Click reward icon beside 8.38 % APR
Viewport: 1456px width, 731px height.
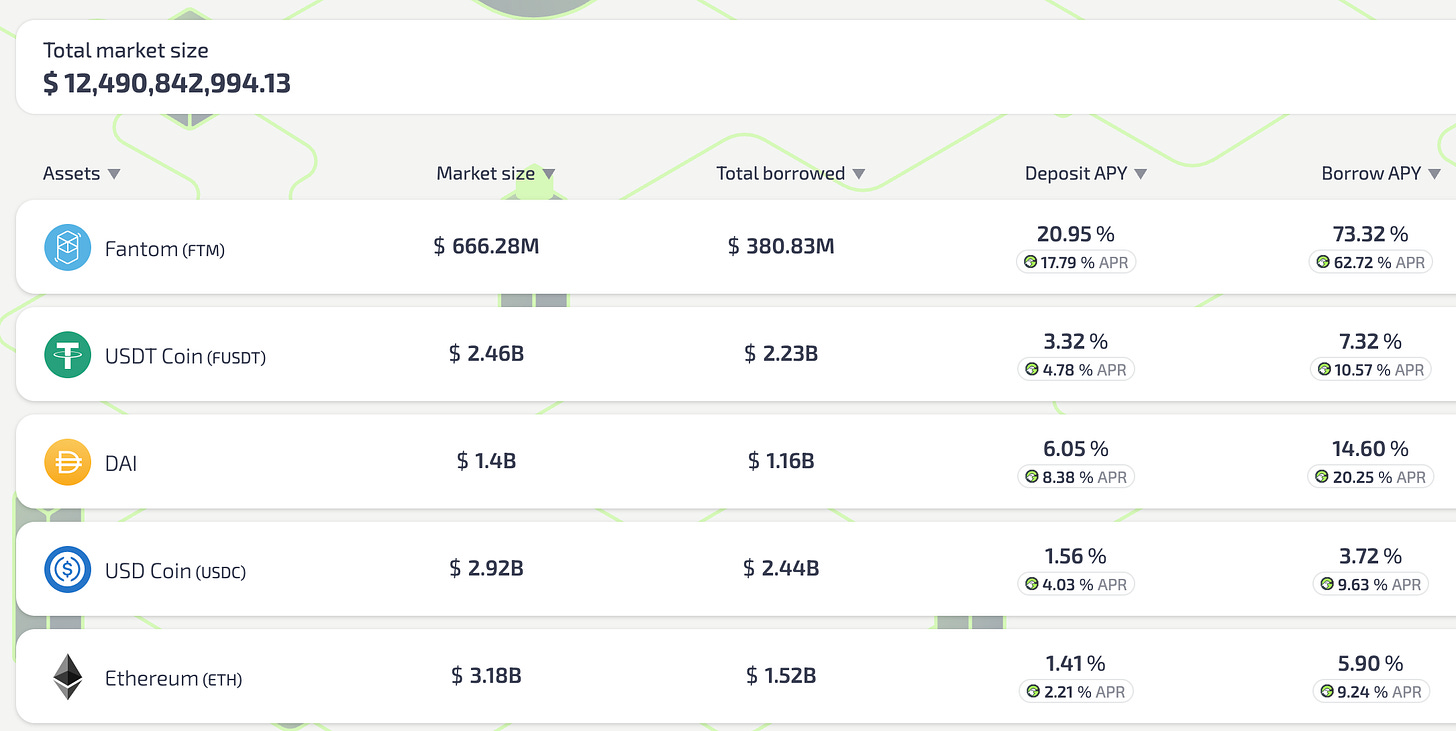[1032, 477]
